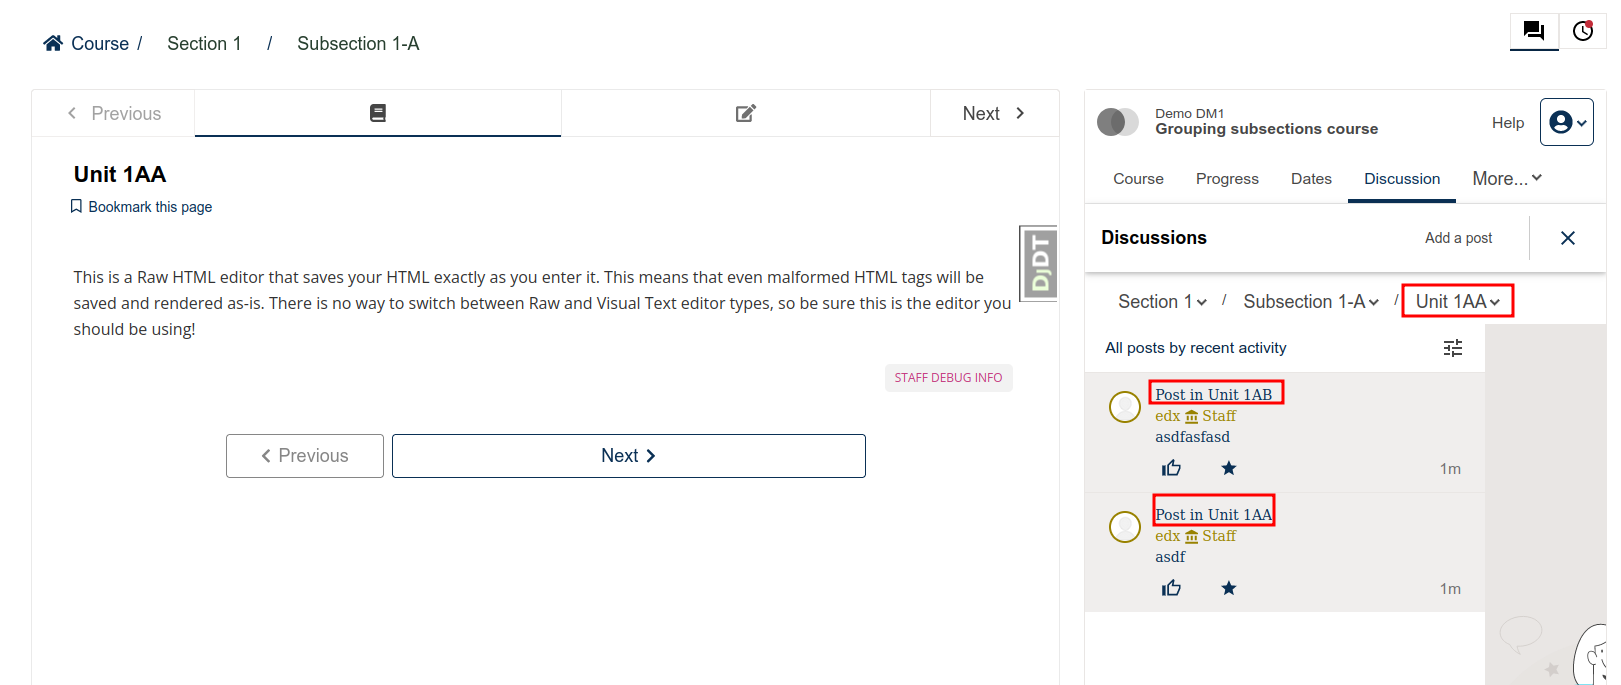1621x685 pixels.
Task: Follow Post in Unit 1AA with star
Action: point(1229,588)
